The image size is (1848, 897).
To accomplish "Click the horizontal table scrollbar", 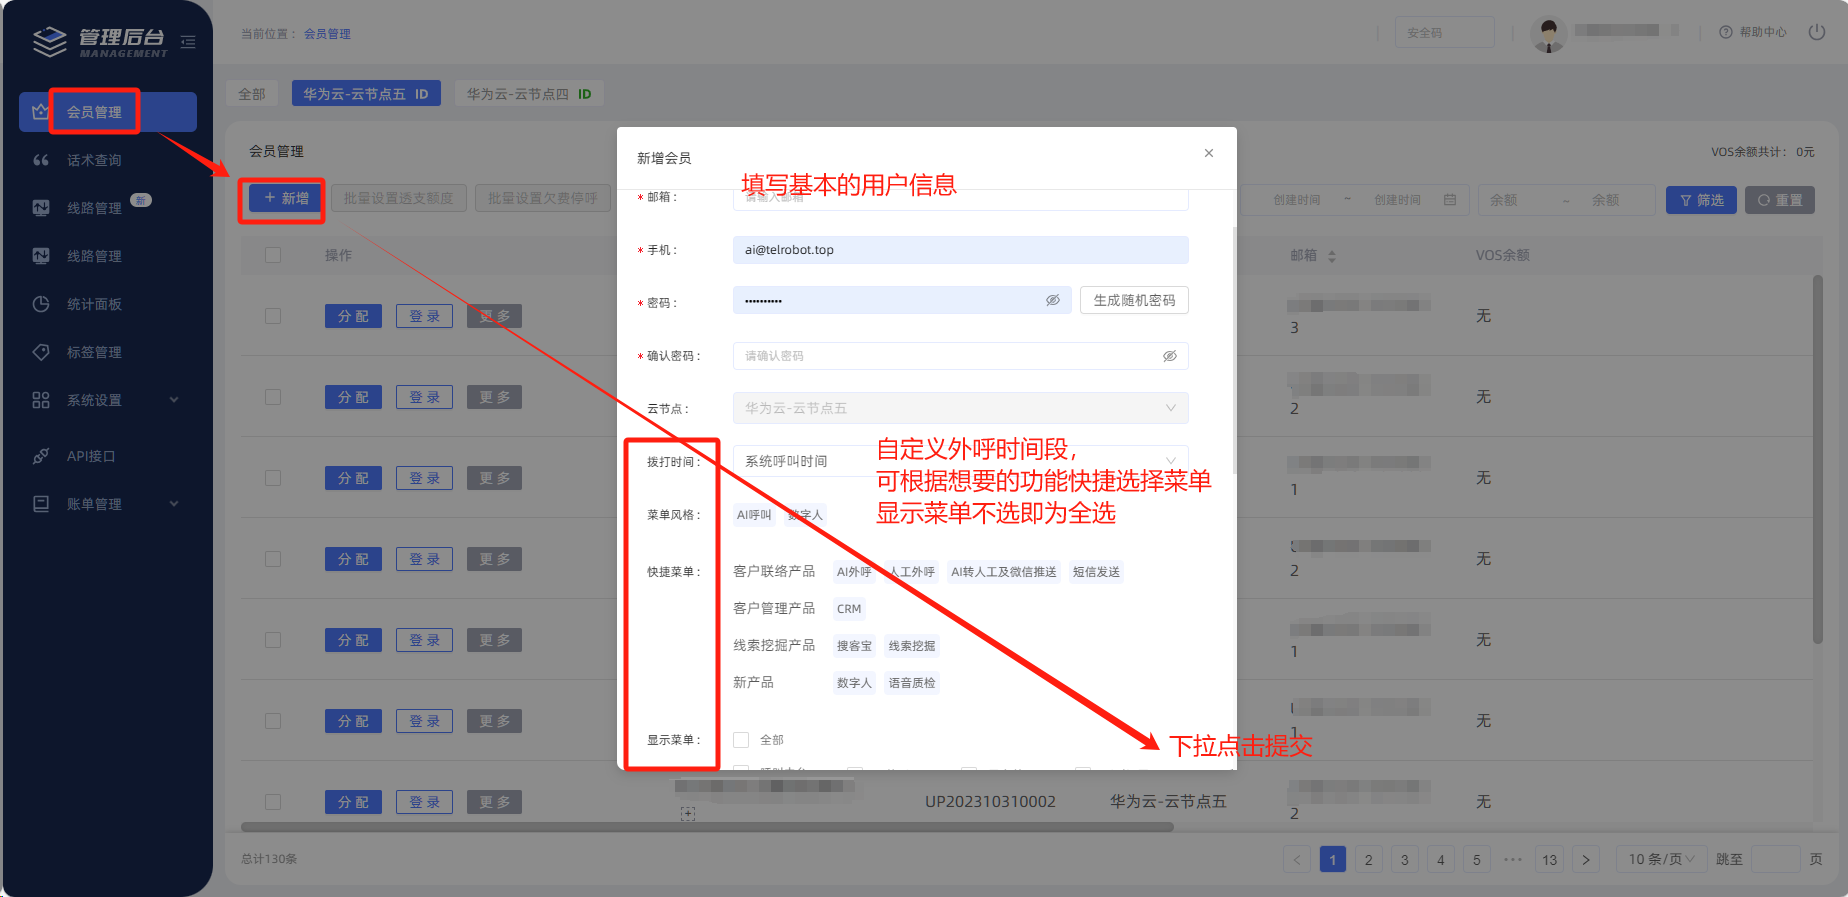I will tap(708, 828).
